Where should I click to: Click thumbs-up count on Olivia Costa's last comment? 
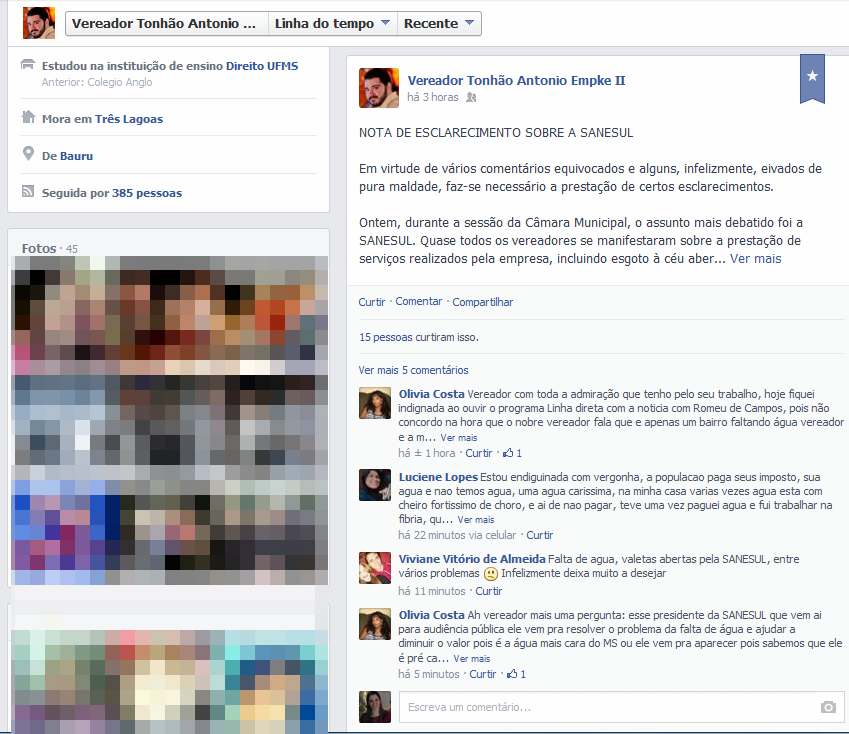[x=516, y=674]
